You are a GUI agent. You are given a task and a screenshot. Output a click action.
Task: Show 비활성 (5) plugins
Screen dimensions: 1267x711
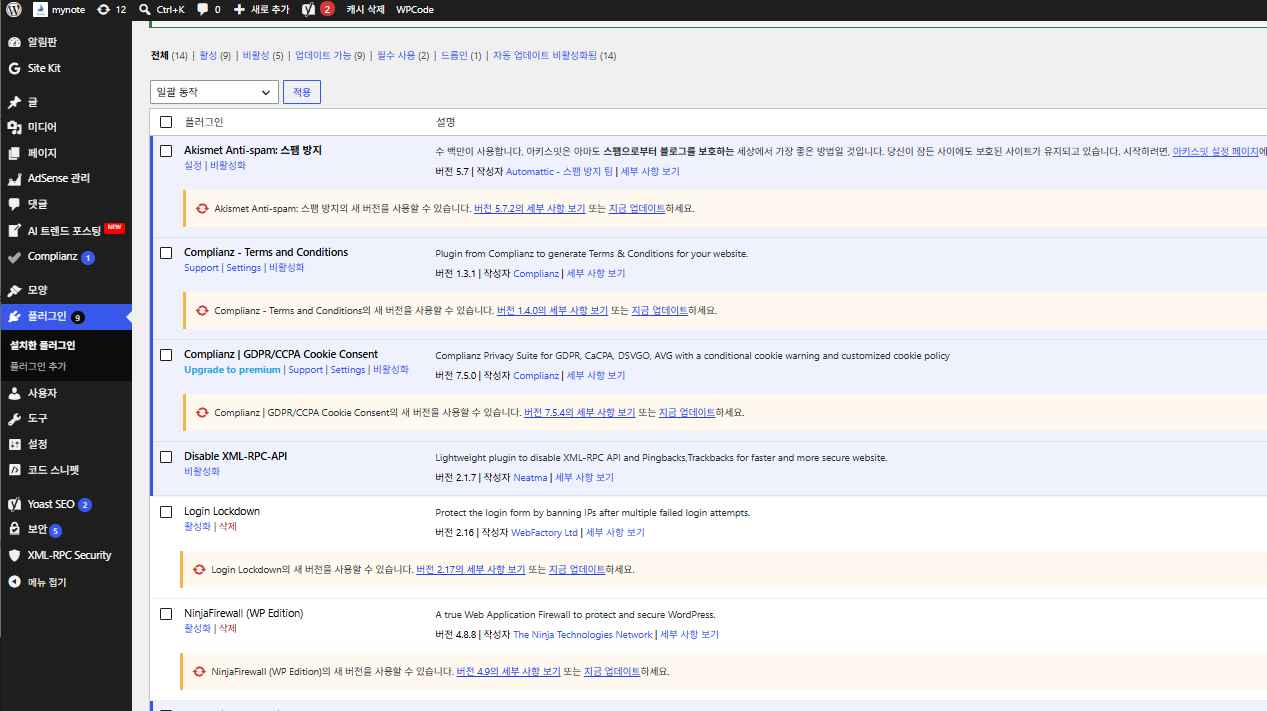263,55
